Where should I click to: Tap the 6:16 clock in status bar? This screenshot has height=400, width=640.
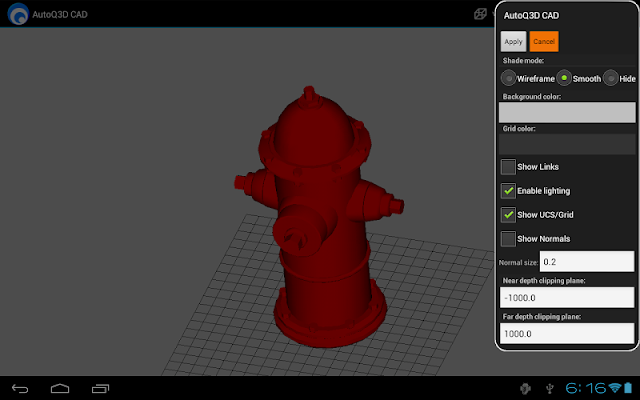coord(586,388)
